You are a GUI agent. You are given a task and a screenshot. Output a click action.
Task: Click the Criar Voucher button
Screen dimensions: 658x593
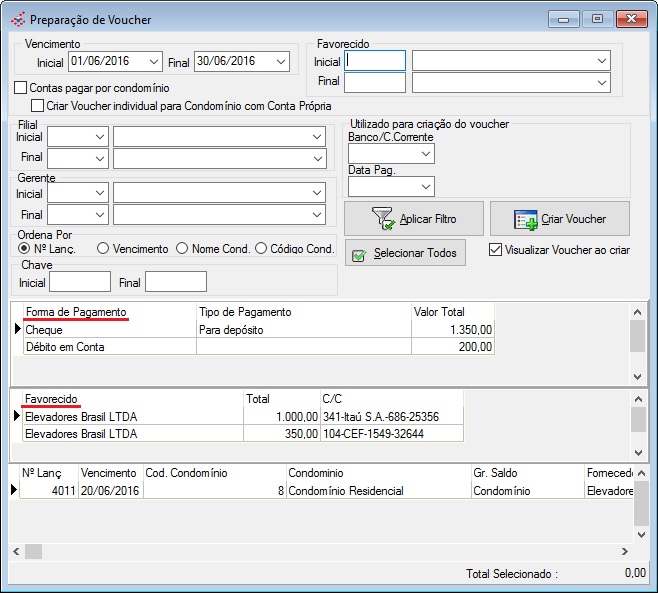click(572, 219)
